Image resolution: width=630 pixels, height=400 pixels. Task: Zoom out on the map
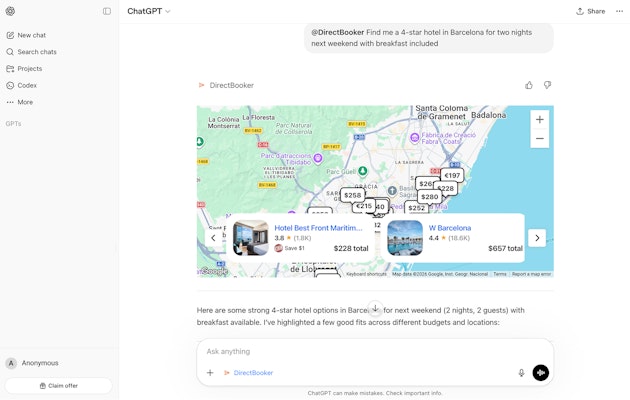(540, 139)
